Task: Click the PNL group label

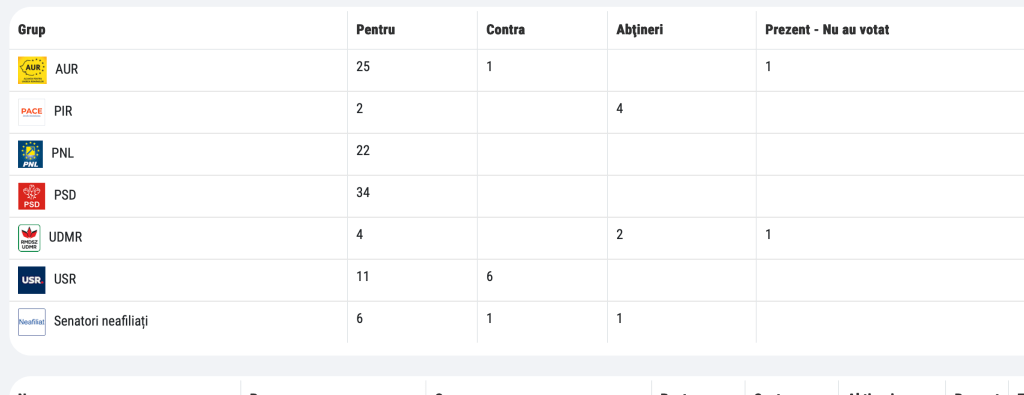Action: click(x=63, y=153)
